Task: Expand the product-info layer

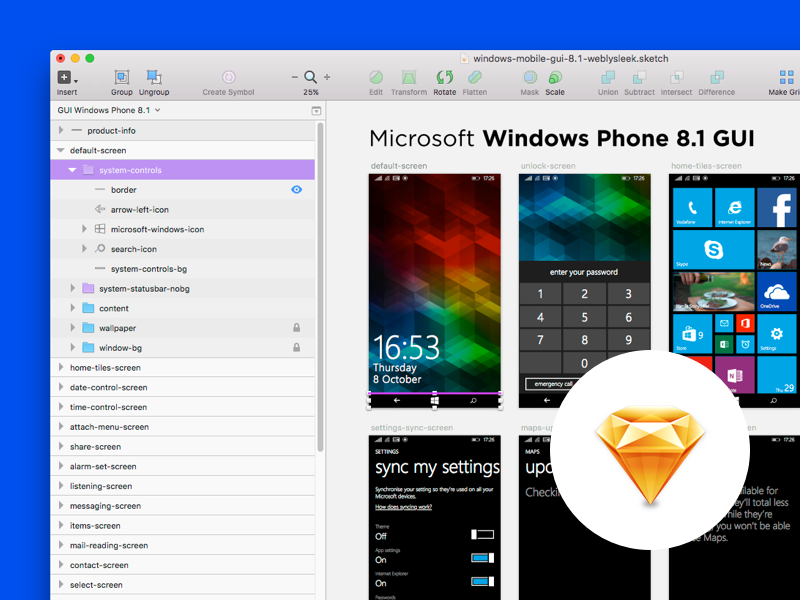Action: 61,130
